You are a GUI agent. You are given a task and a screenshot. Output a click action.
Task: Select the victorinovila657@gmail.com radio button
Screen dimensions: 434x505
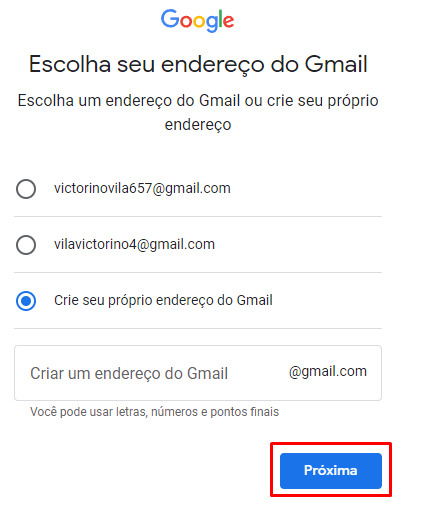coord(26,189)
